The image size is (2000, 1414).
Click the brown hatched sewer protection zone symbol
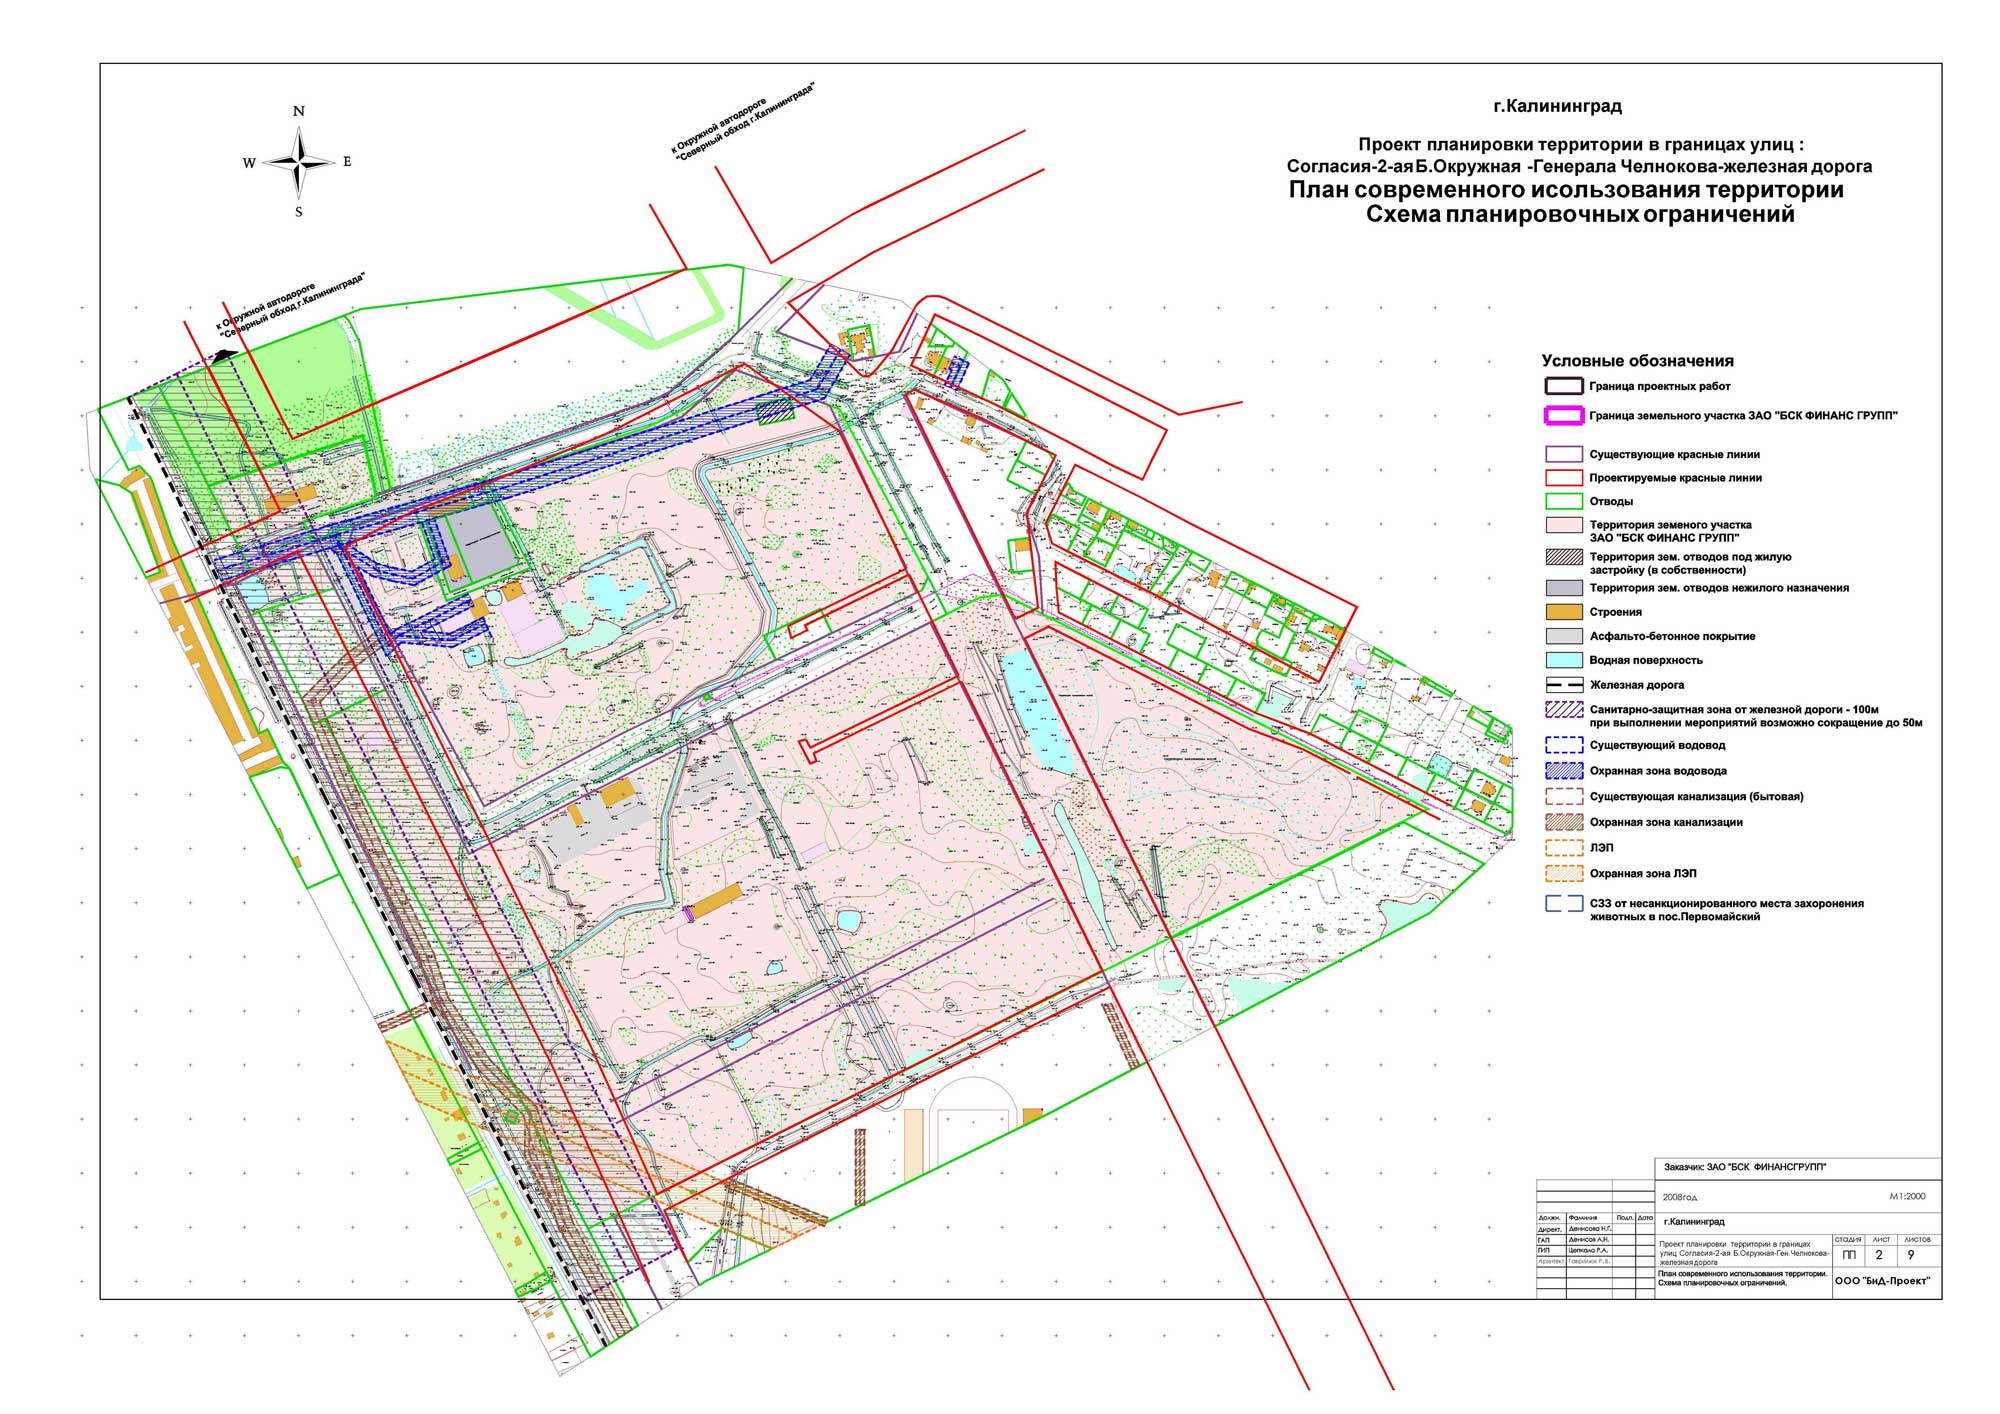tap(1564, 822)
